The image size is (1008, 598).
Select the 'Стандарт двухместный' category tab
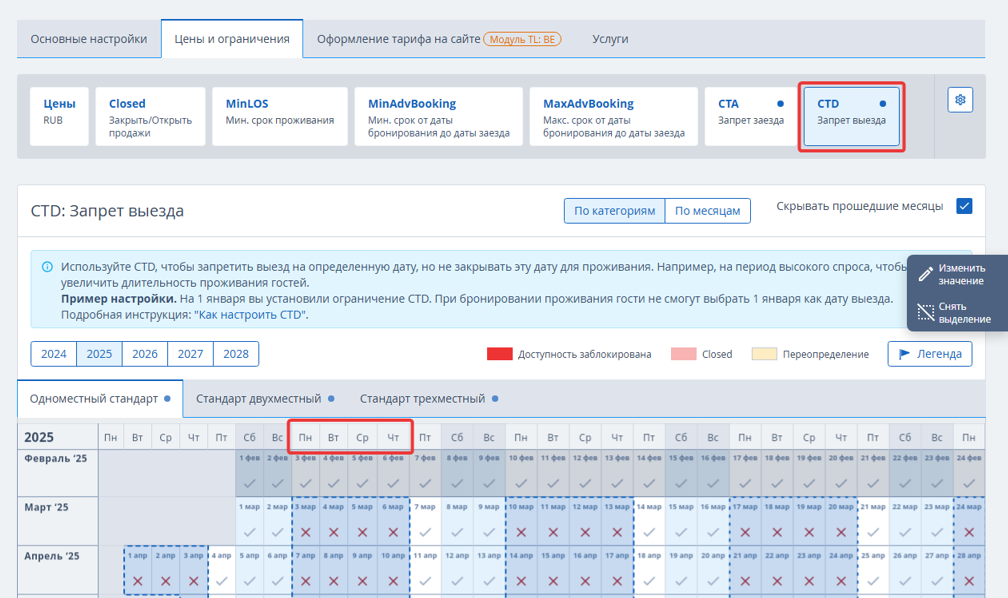point(265,399)
